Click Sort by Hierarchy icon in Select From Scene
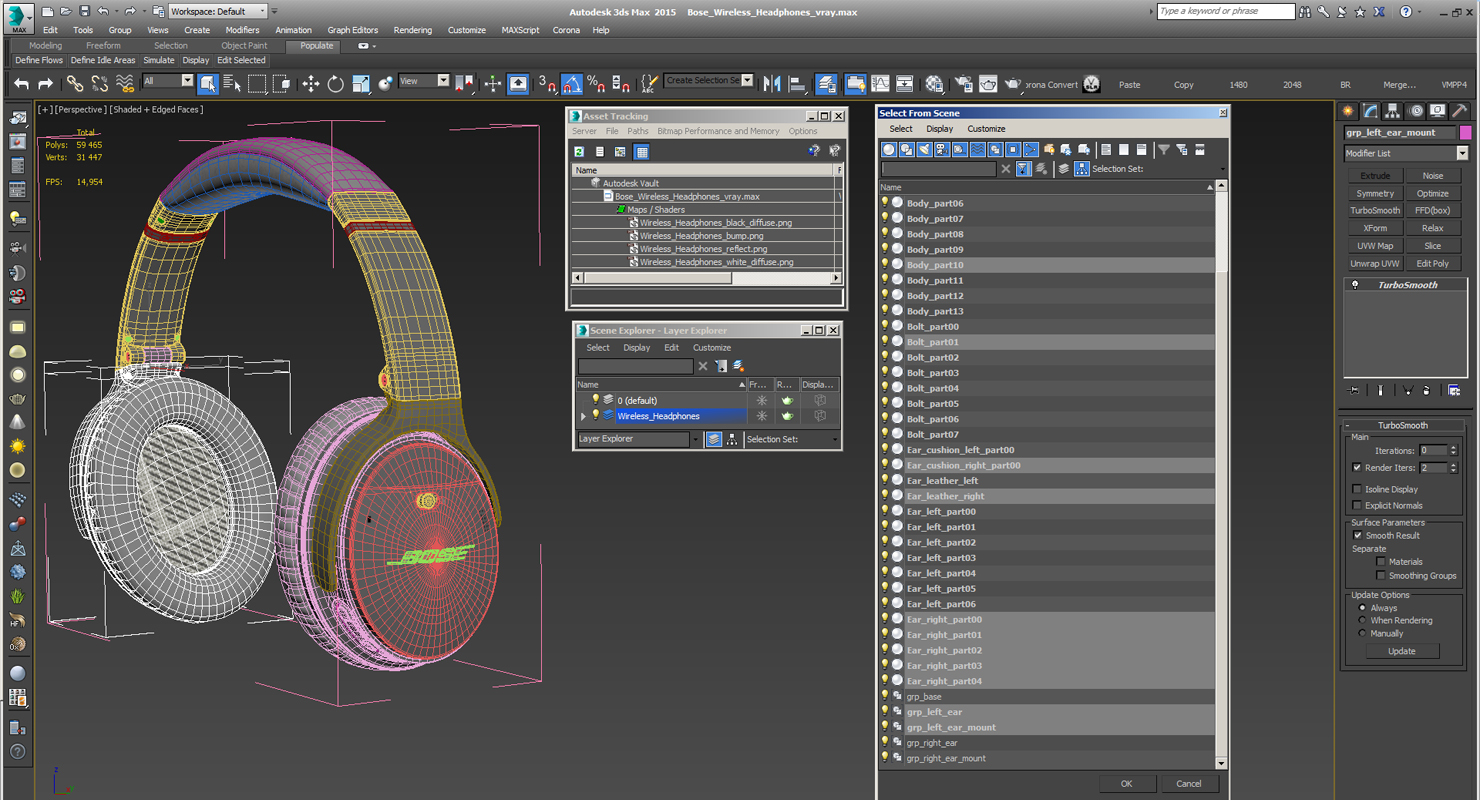 (x=1082, y=169)
